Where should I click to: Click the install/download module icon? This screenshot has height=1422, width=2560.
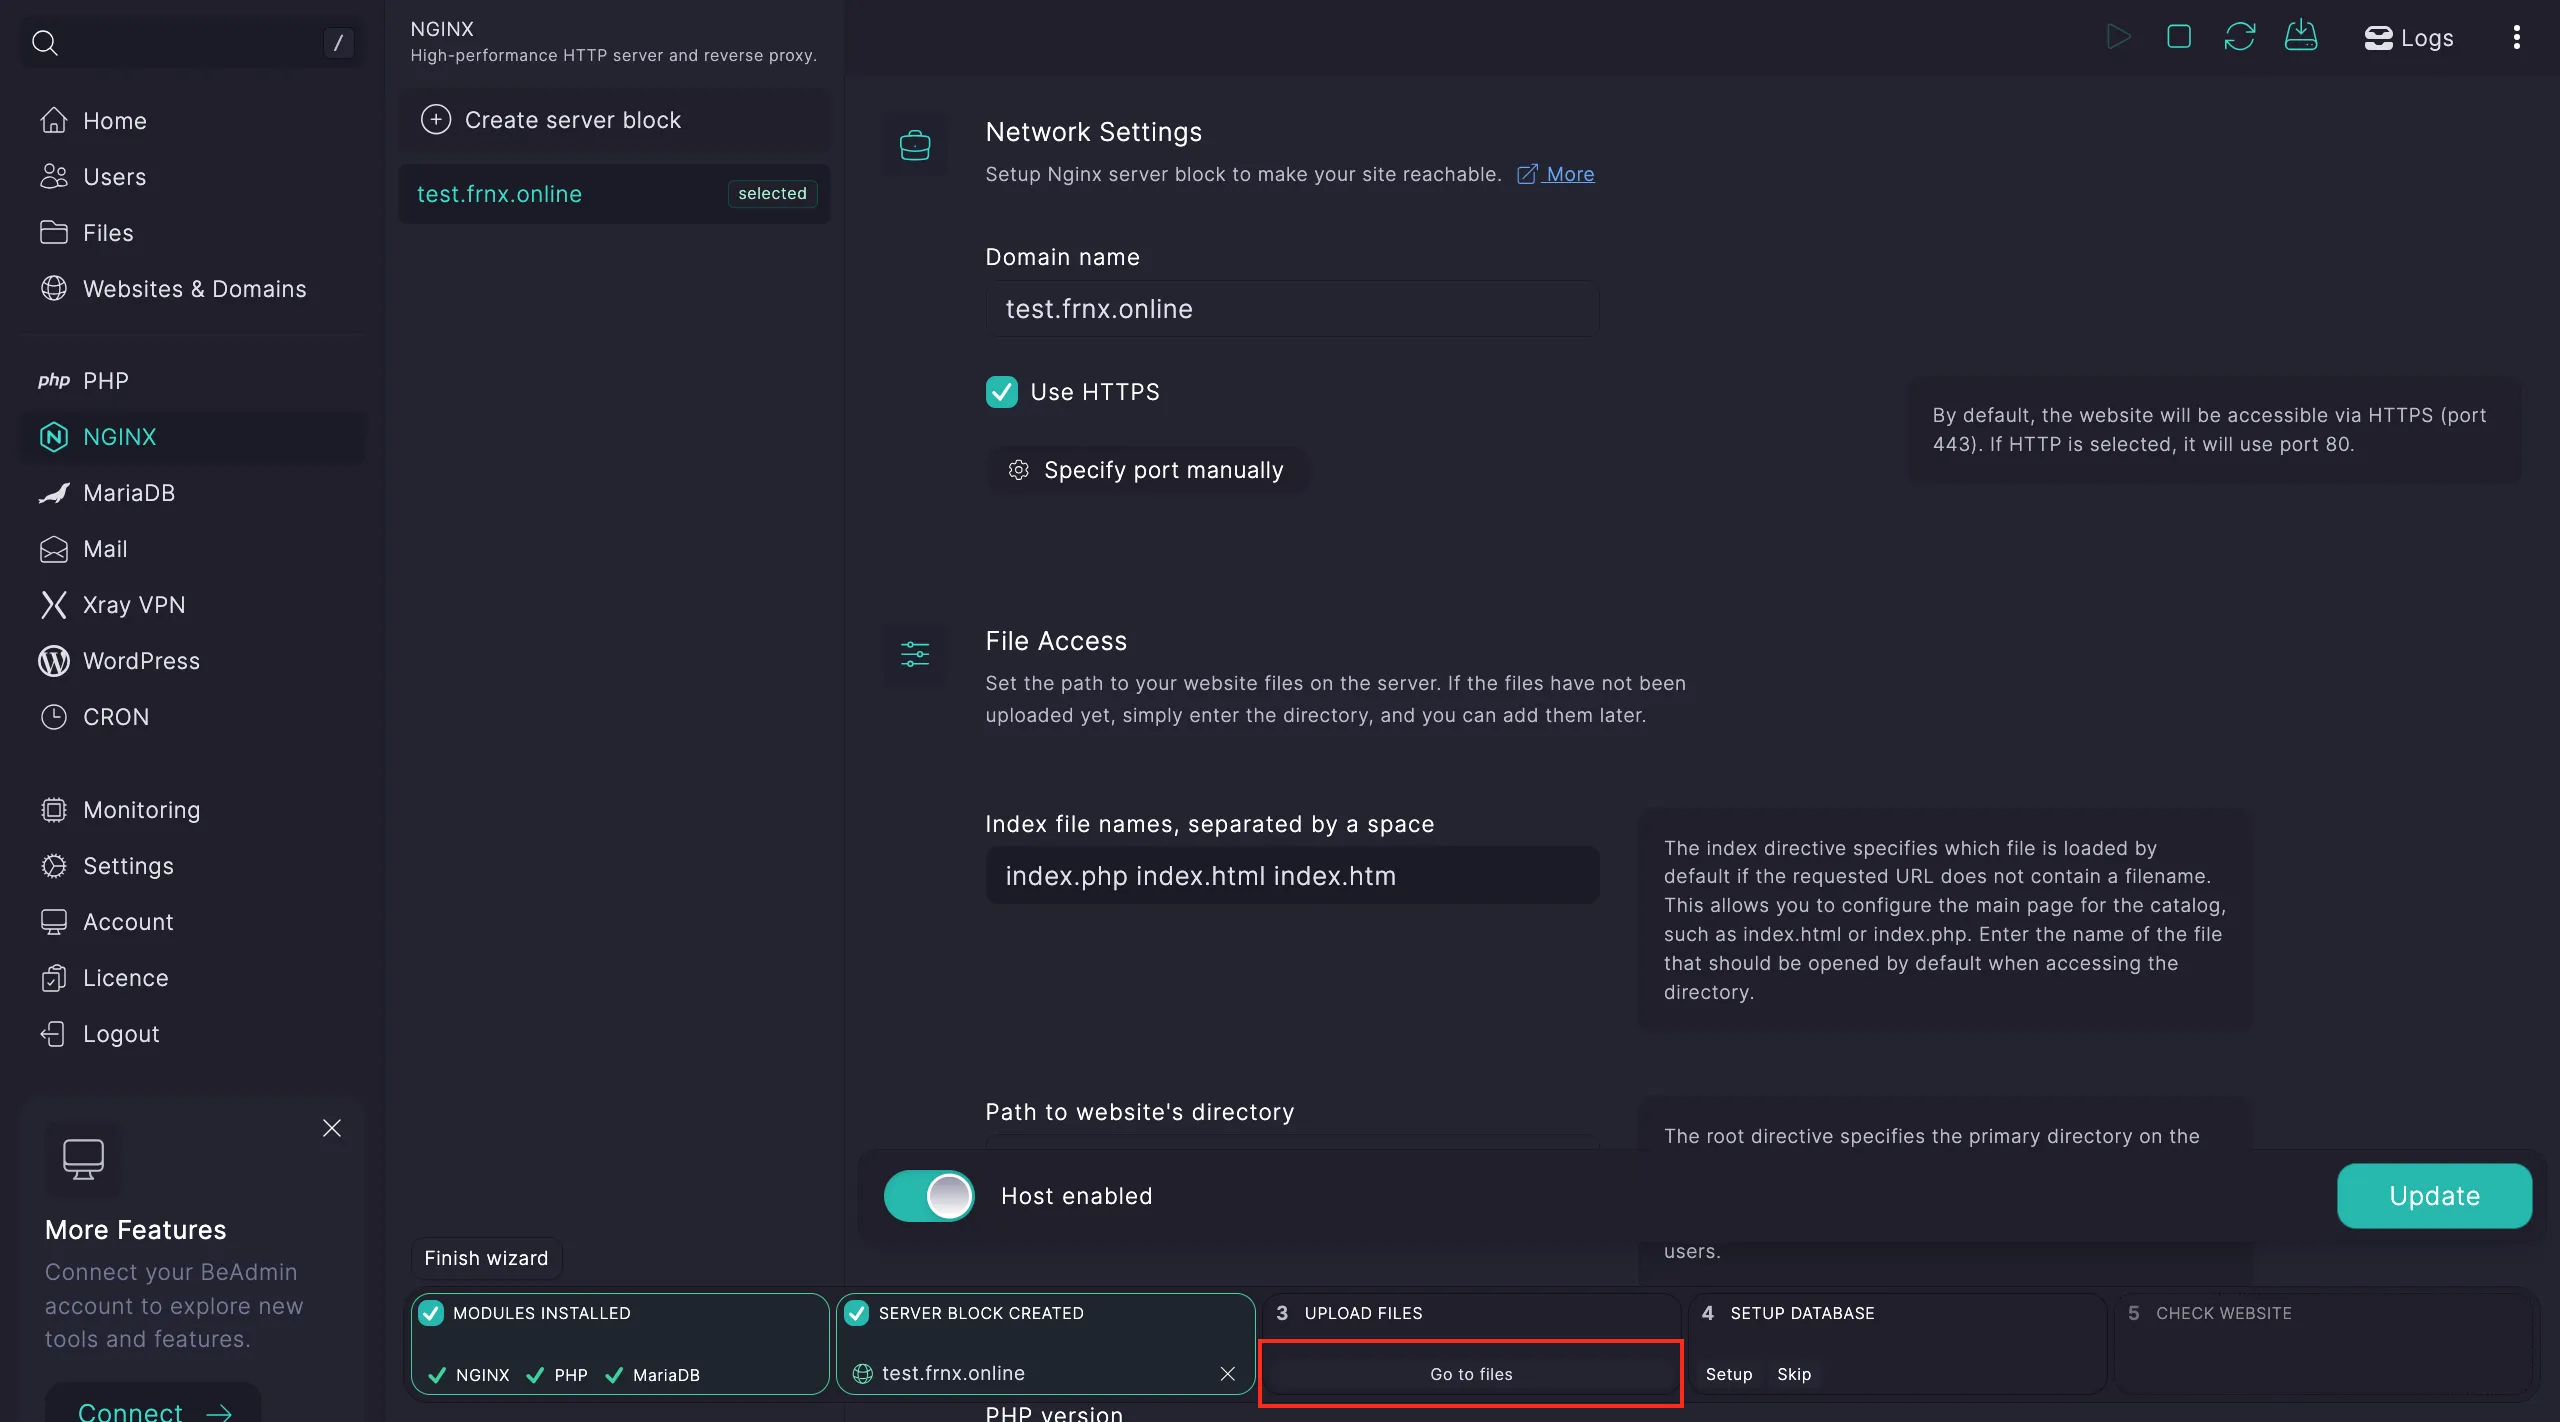[2301, 36]
